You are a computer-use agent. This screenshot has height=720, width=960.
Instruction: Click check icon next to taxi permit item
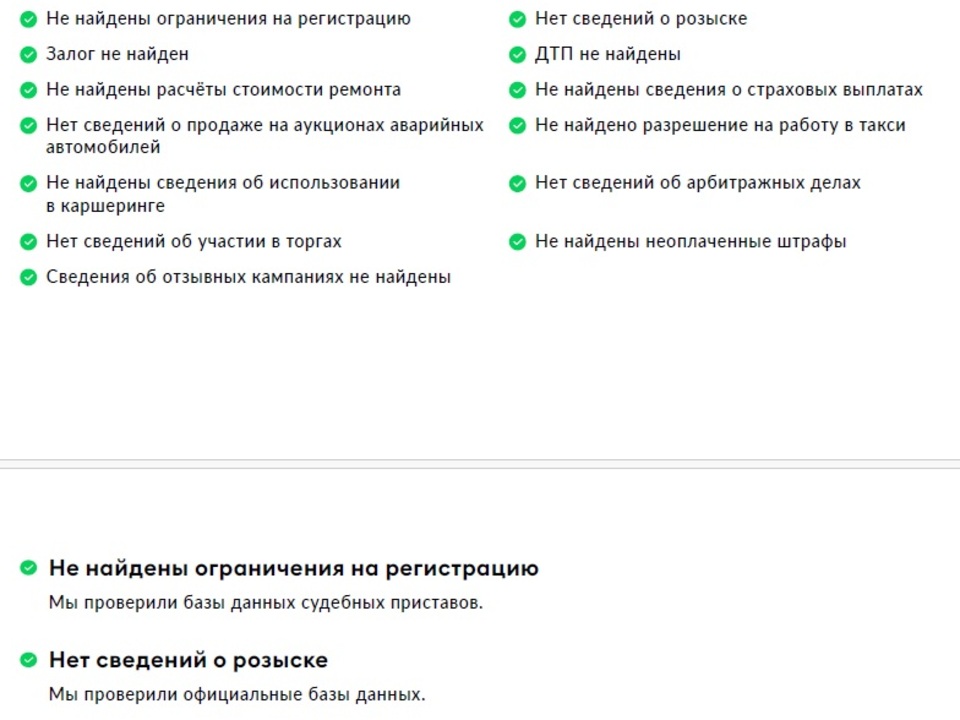(517, 126)
